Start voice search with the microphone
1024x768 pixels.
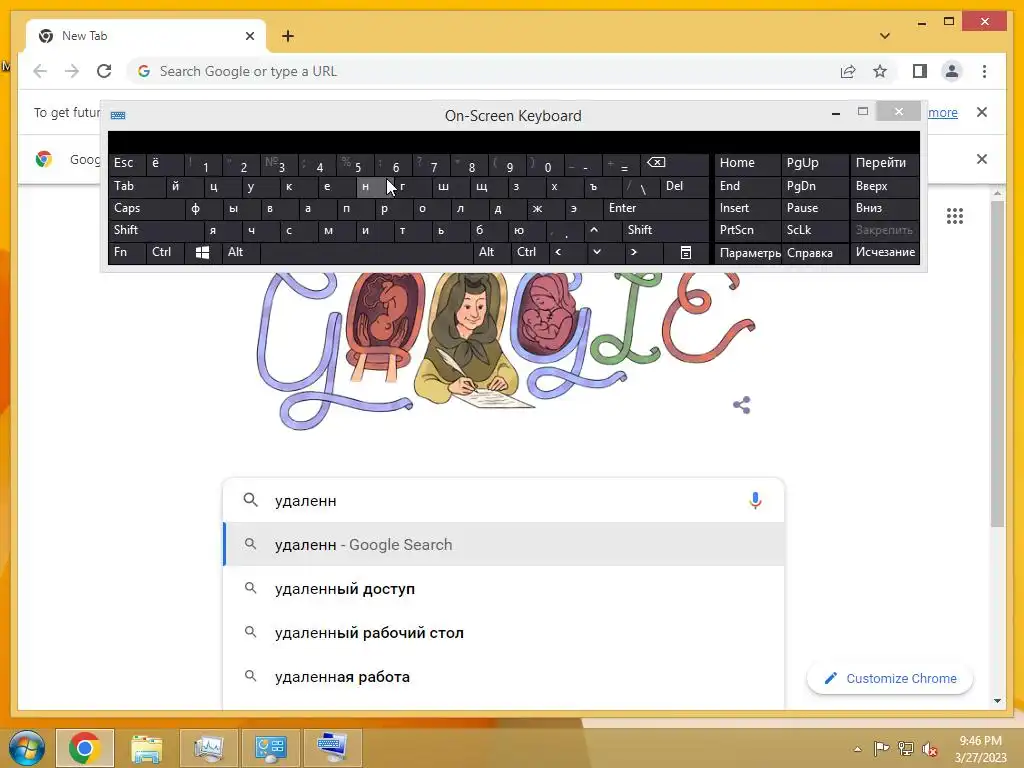(755, 500)
